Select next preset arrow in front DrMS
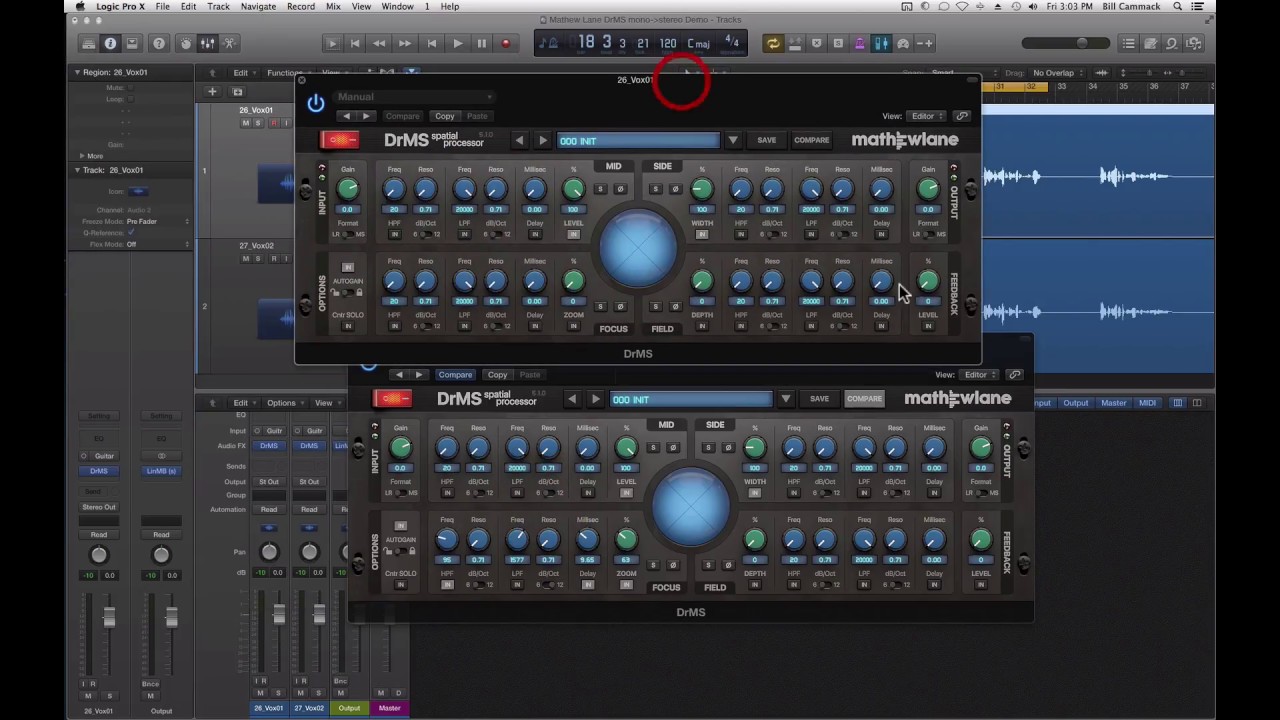The image size is (1280, 720). tap(542, 141)
